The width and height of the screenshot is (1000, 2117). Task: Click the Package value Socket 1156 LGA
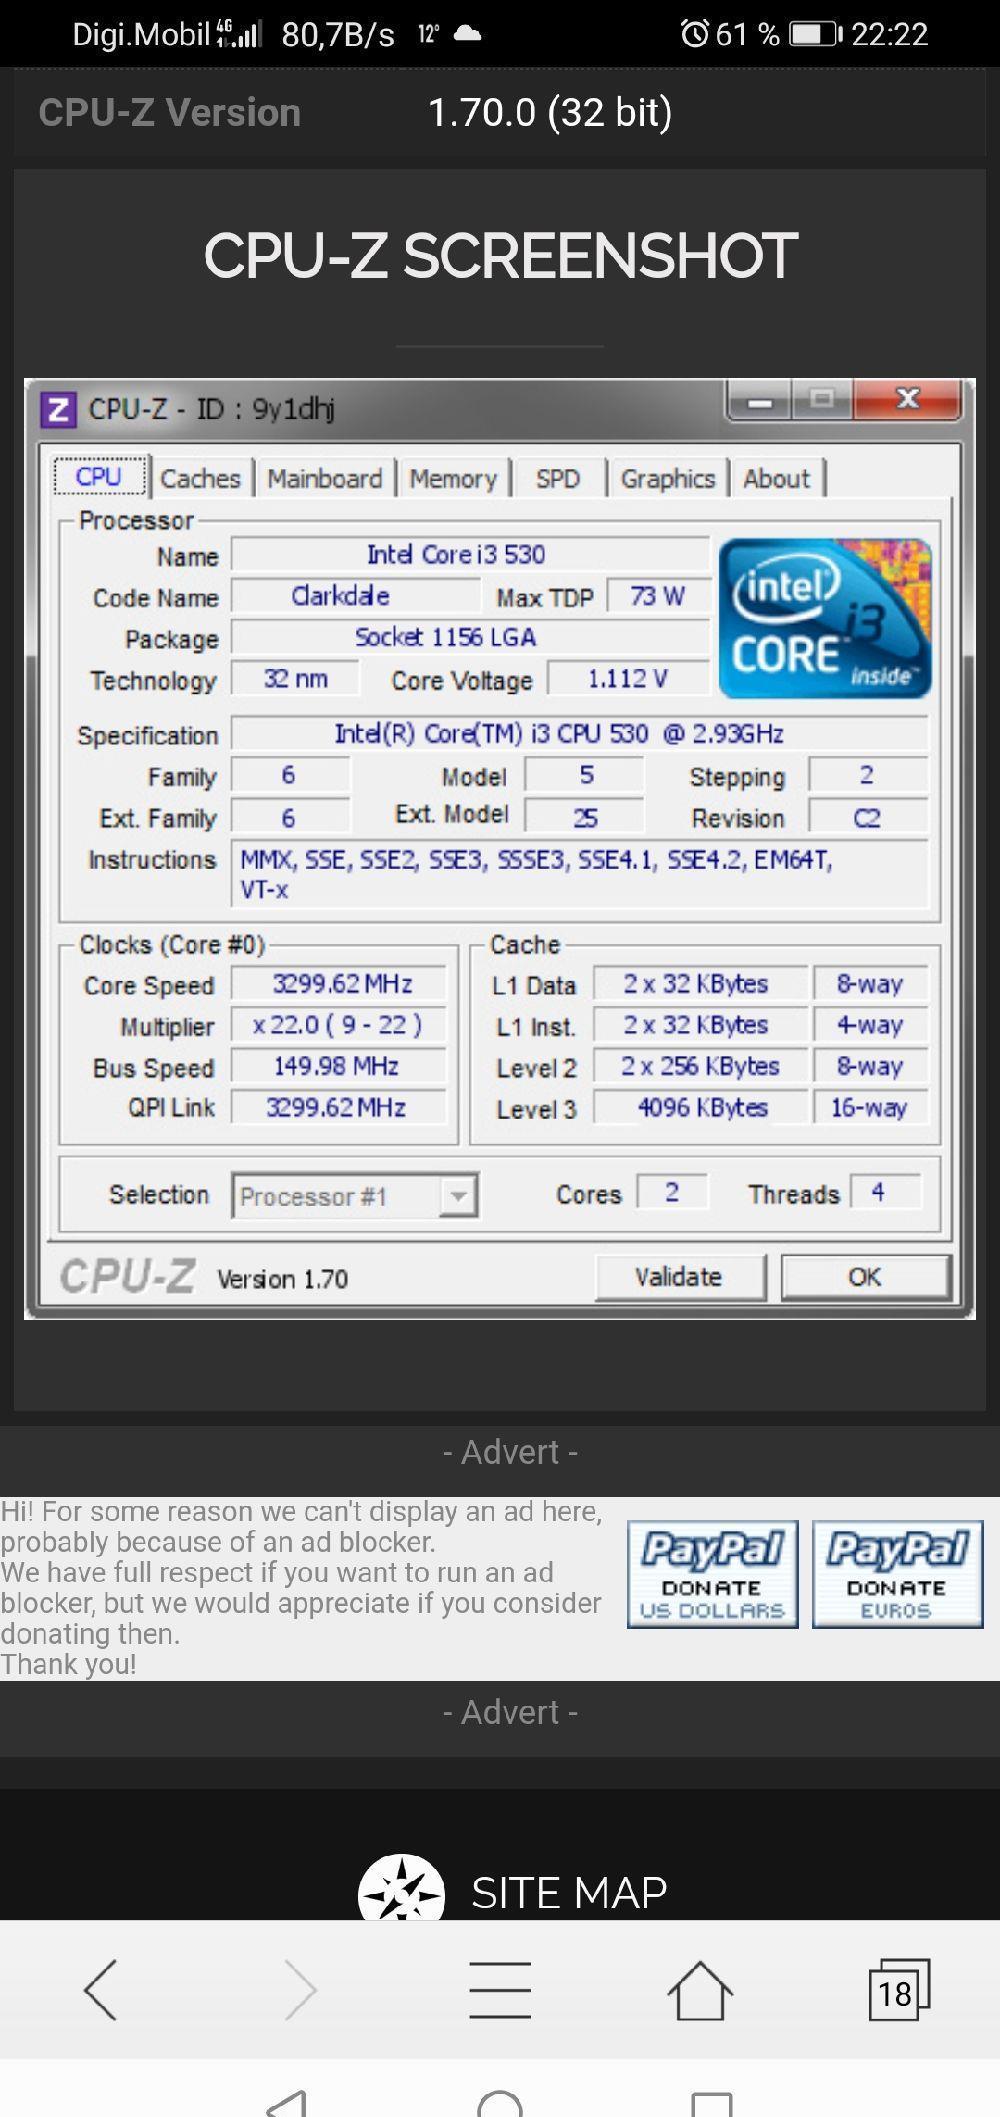471,637
